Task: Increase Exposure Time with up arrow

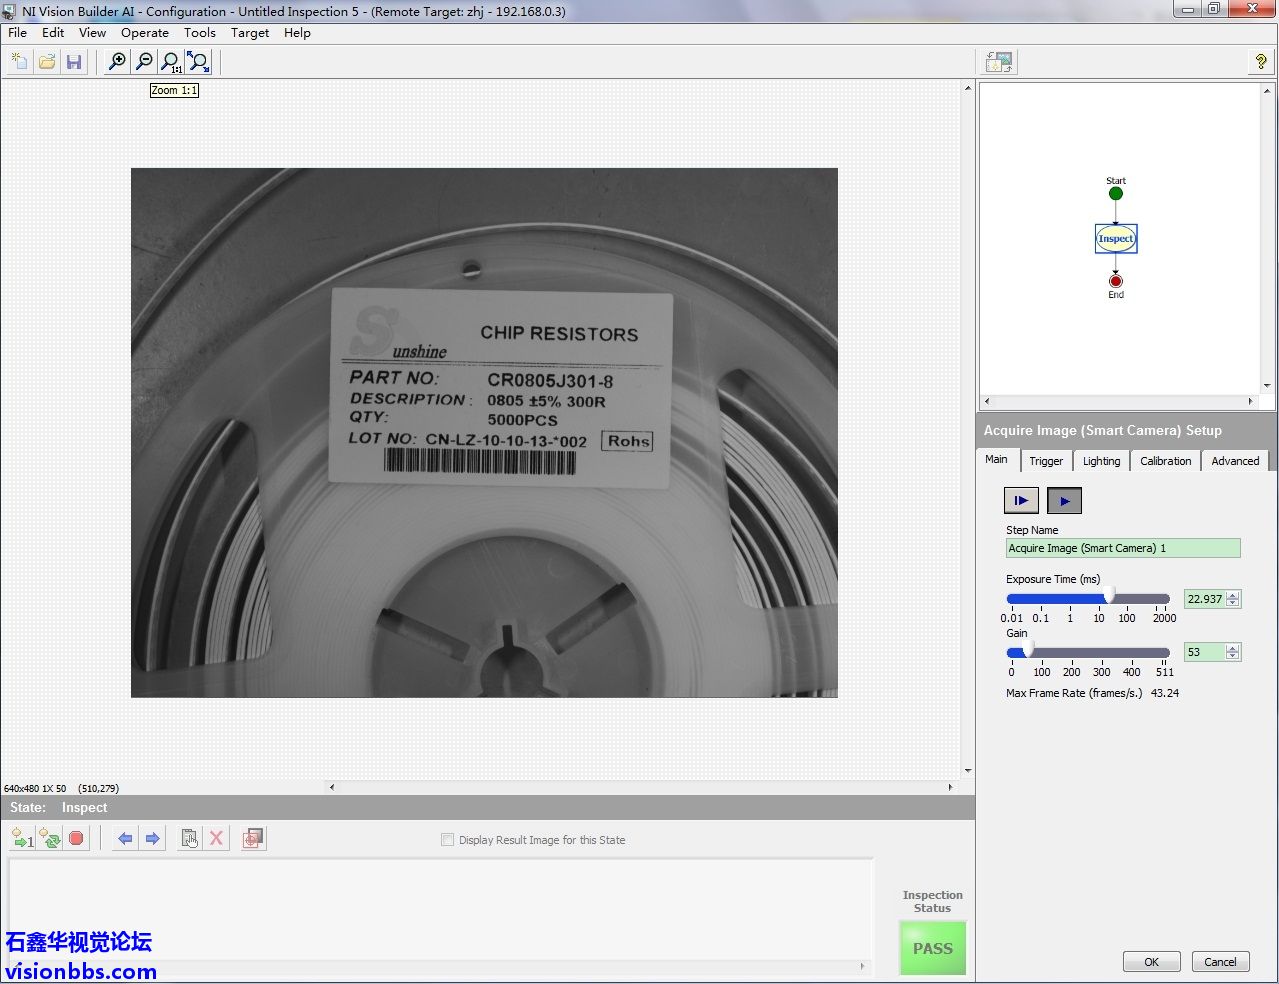Action: coord(1233,595)
